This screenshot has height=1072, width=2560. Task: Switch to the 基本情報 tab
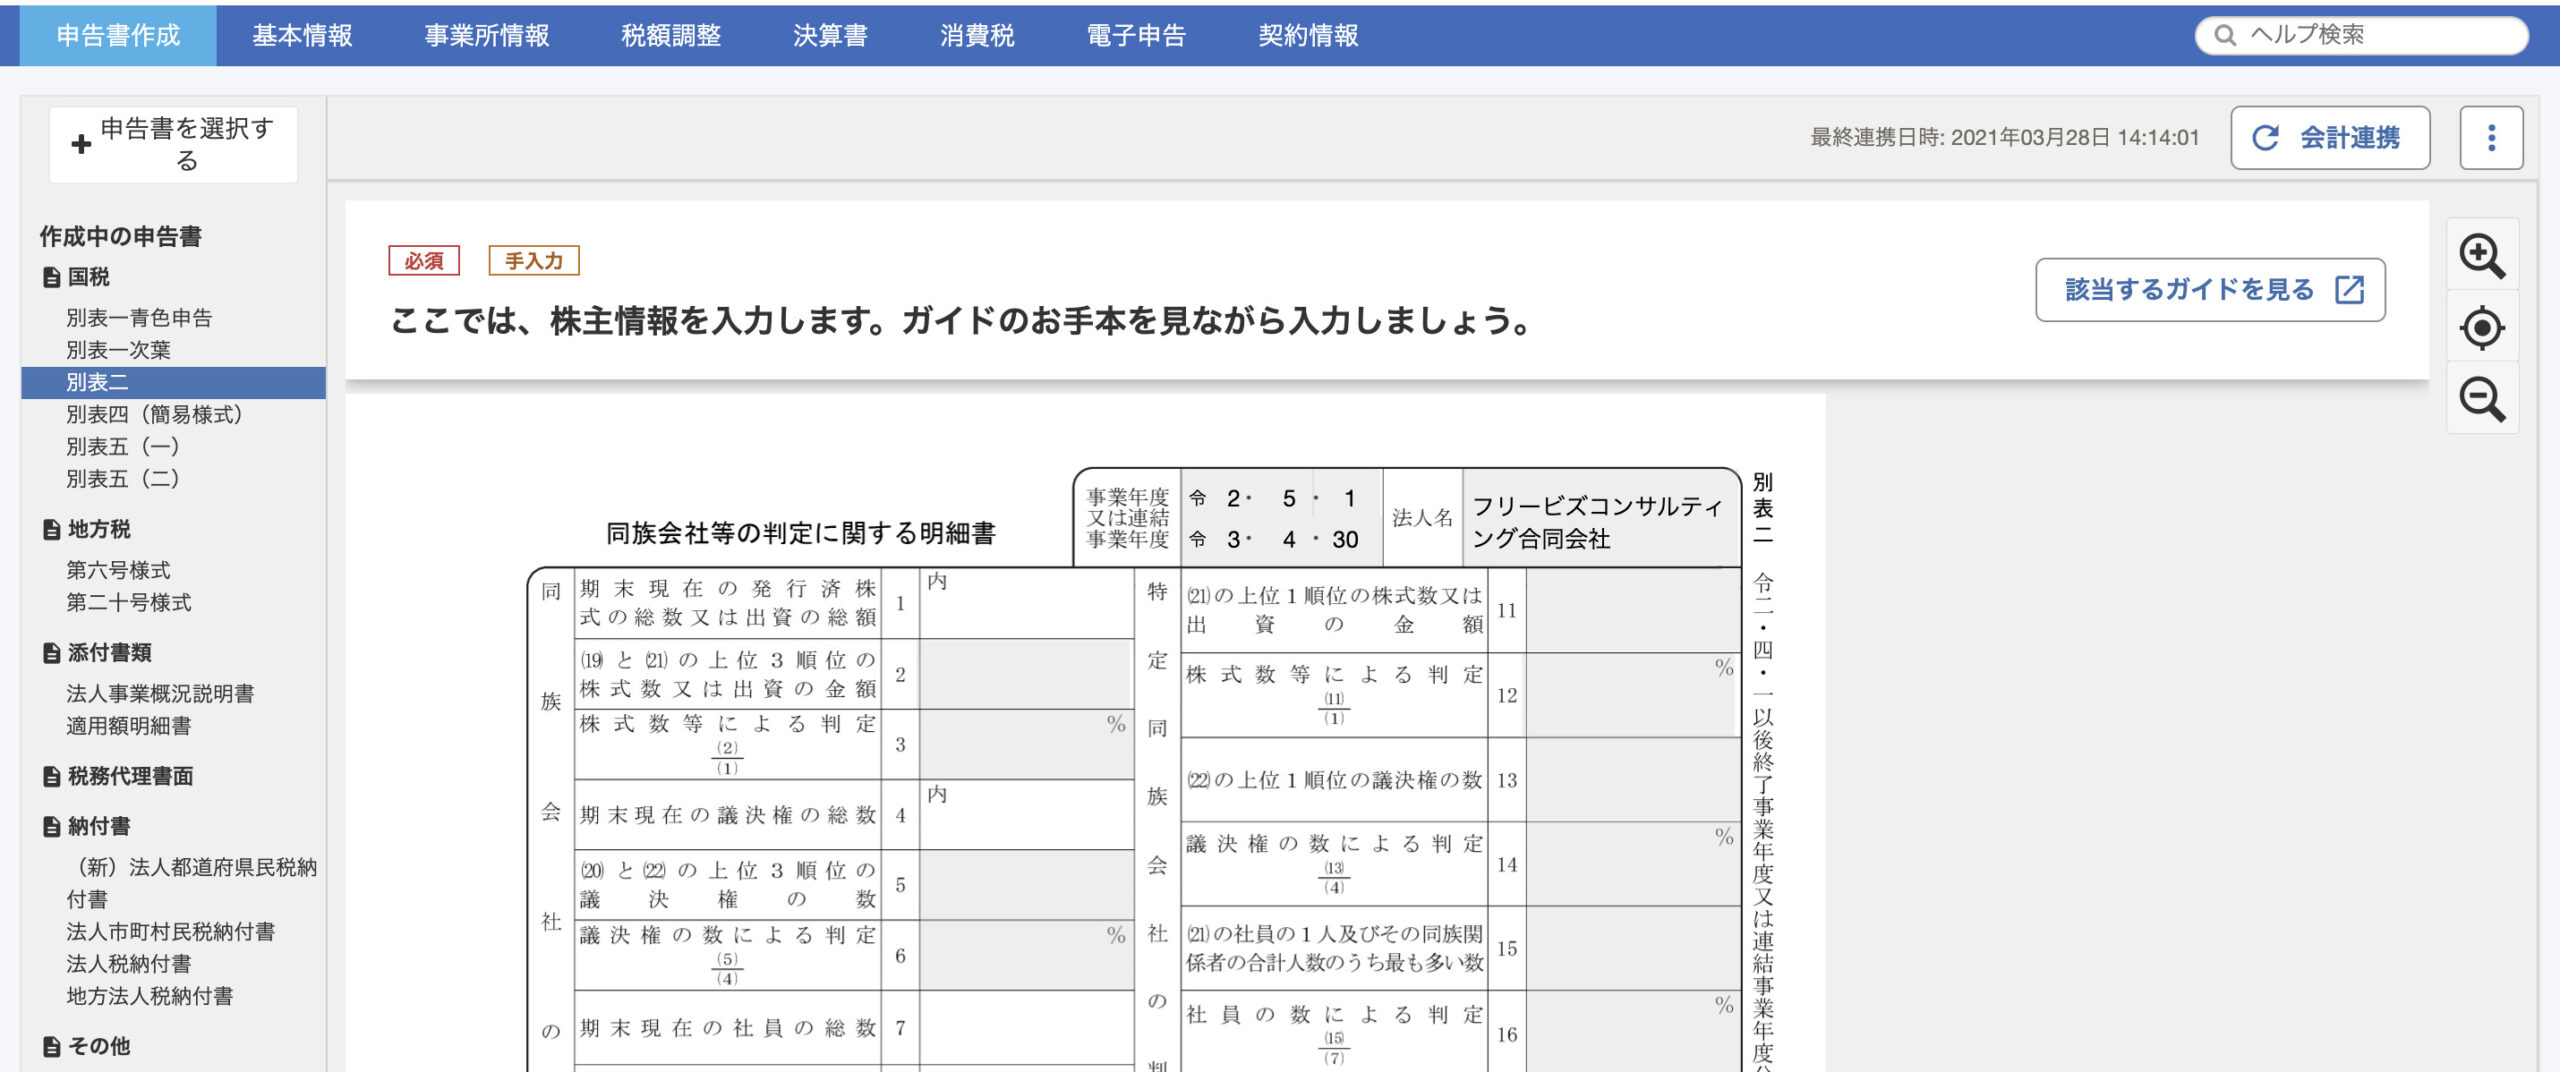[x=302, y=36]
